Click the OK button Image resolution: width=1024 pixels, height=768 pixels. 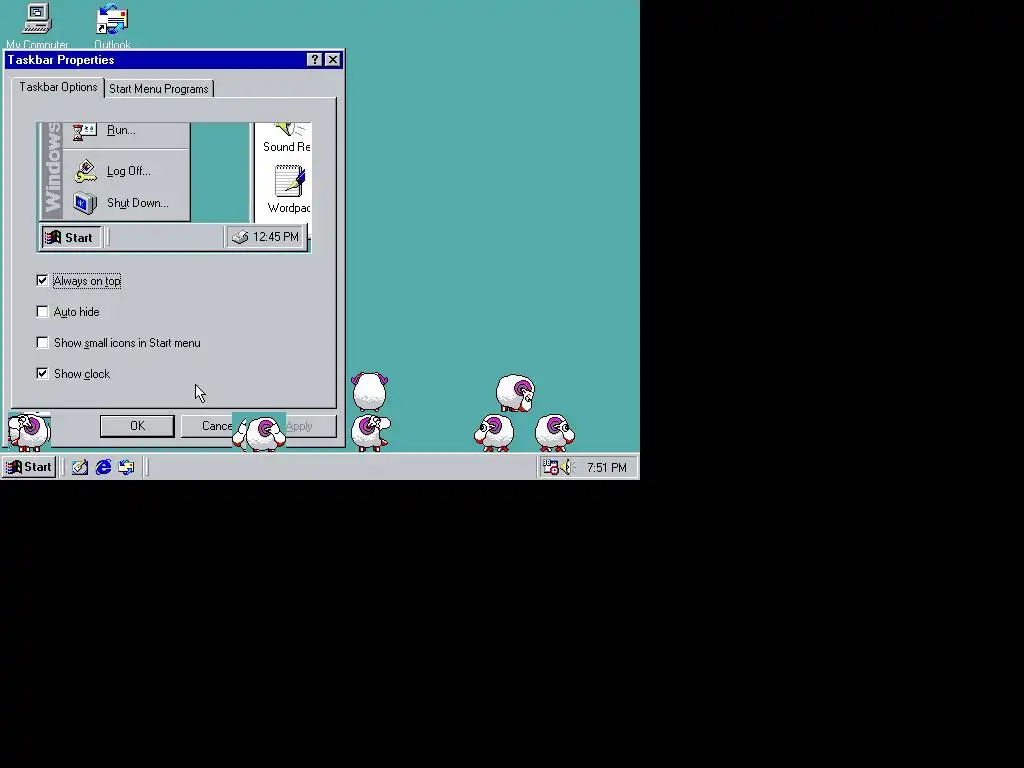[137, 426]
